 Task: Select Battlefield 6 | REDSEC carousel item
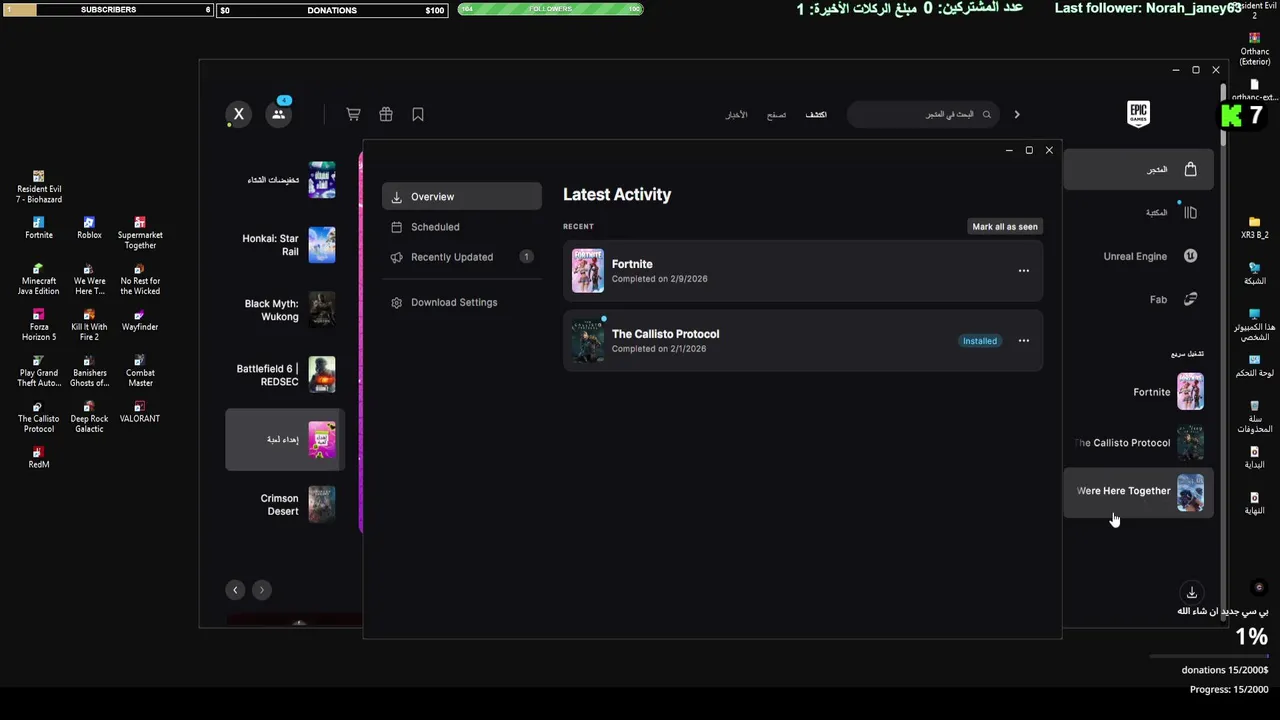[285, 375]
